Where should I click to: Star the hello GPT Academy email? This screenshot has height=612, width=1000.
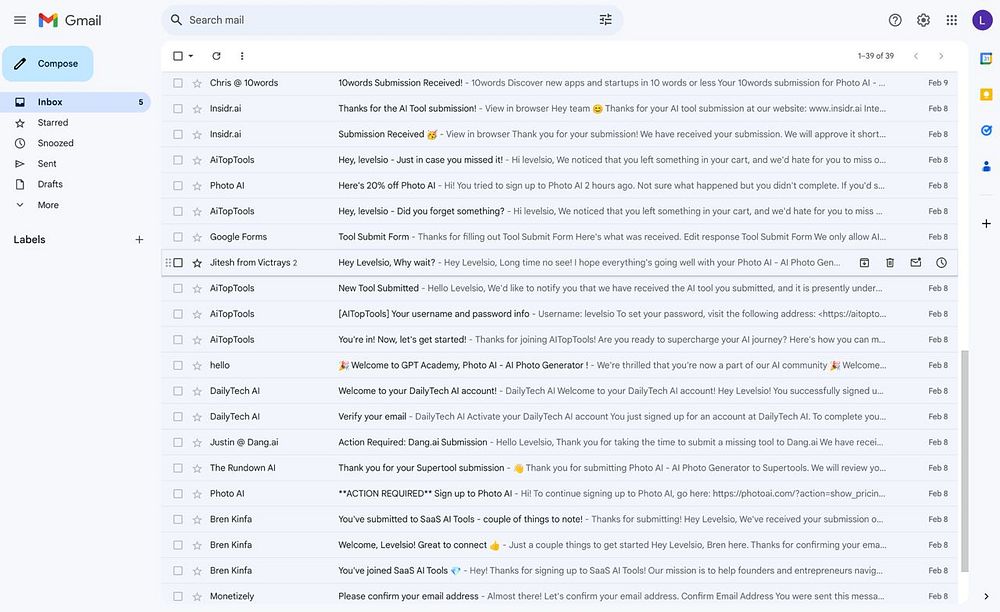[197, 365]
